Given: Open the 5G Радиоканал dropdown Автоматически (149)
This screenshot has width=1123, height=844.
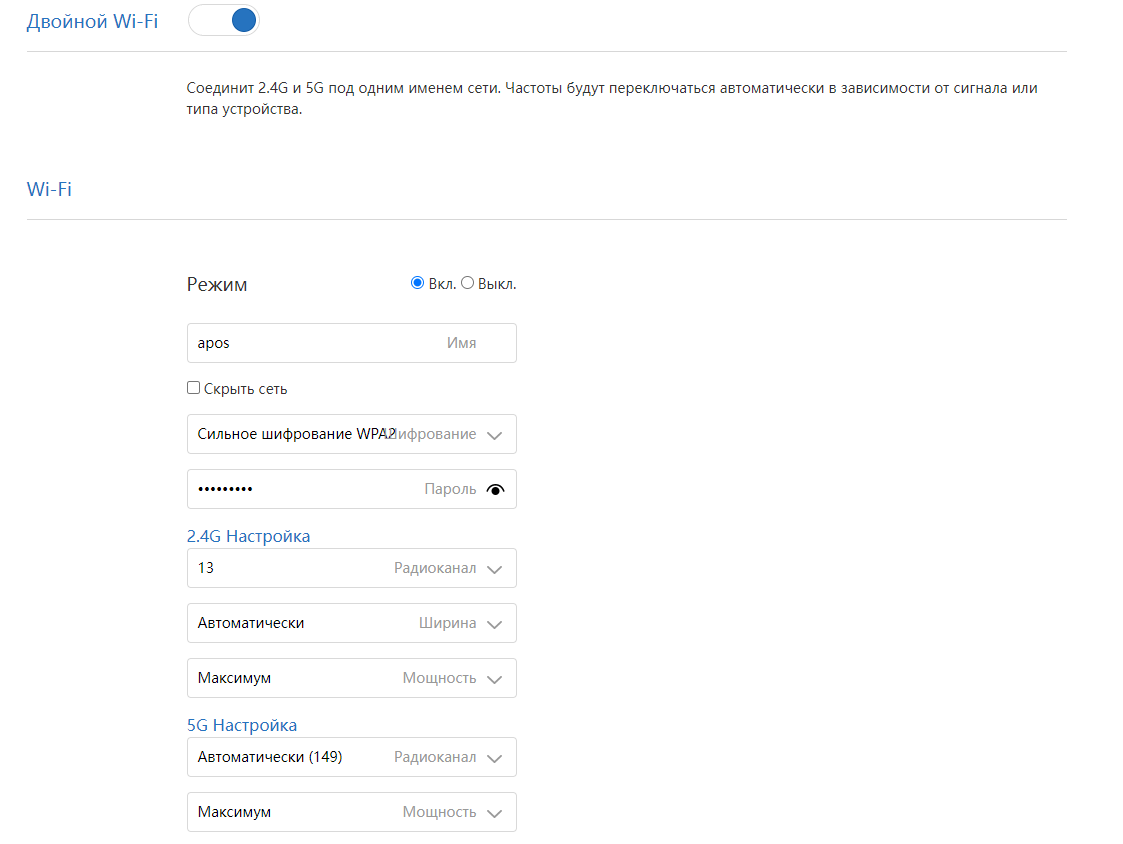Looking at the screenshot, I should pyautogui.click(x=300, y=757).
